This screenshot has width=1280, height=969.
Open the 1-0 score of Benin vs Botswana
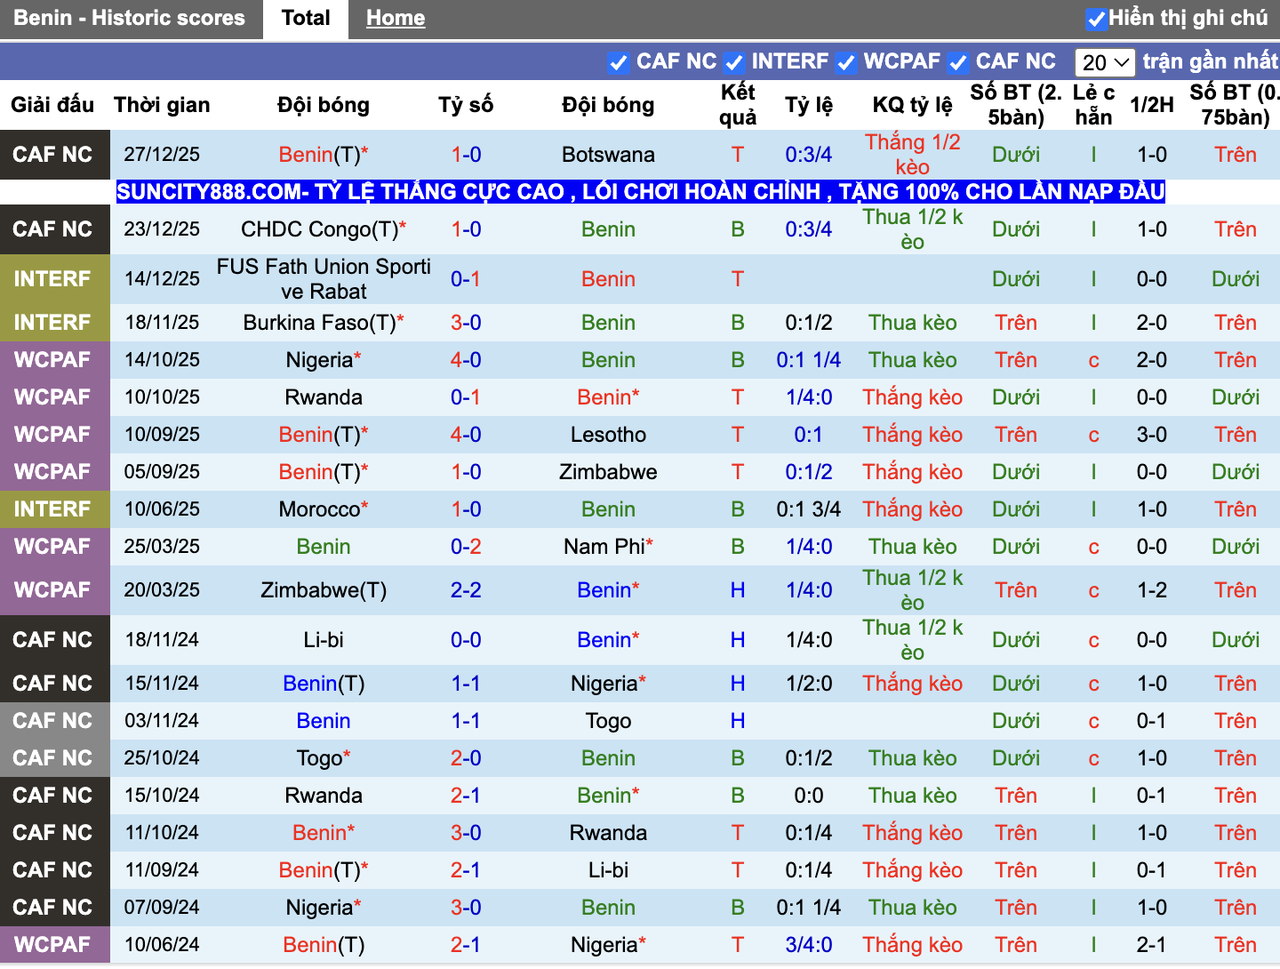(466, 155)
